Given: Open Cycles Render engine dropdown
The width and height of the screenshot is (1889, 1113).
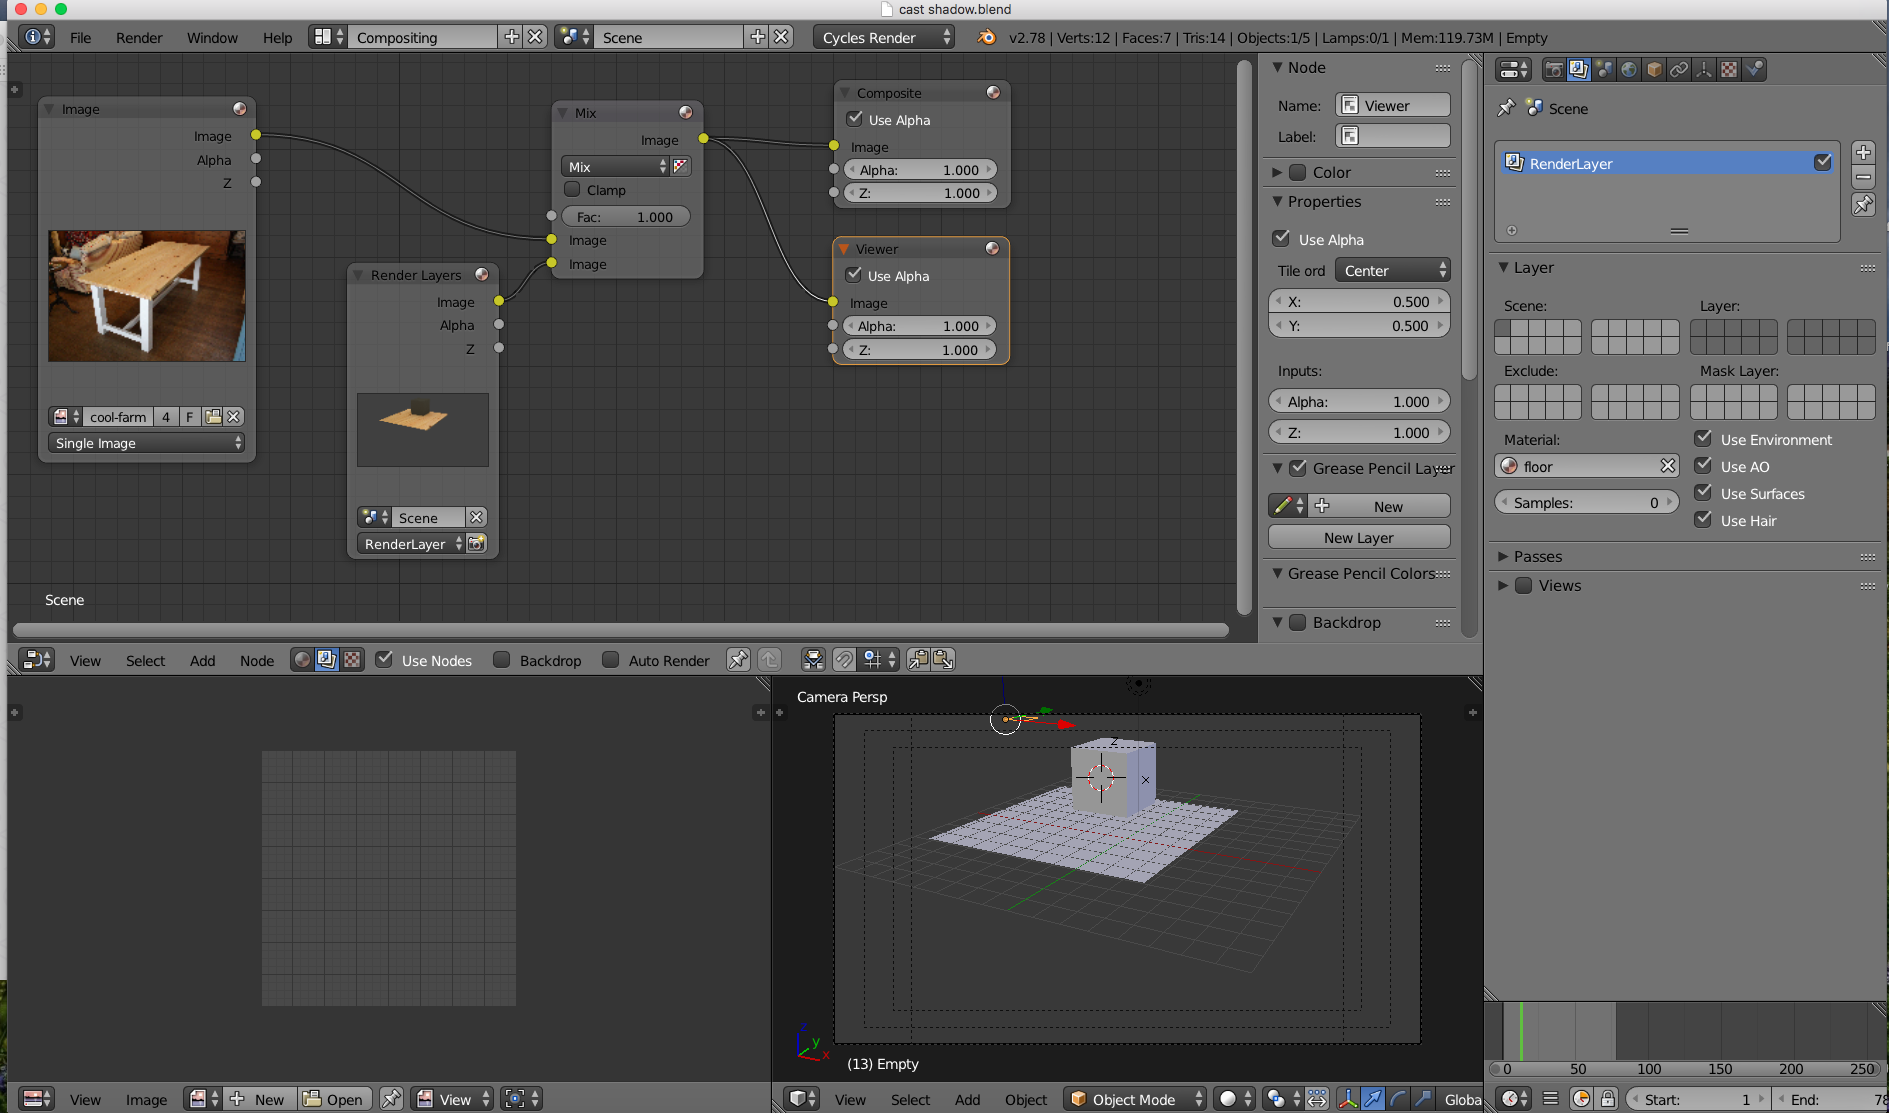Looking at the screenshot, I should click(884, 37).
